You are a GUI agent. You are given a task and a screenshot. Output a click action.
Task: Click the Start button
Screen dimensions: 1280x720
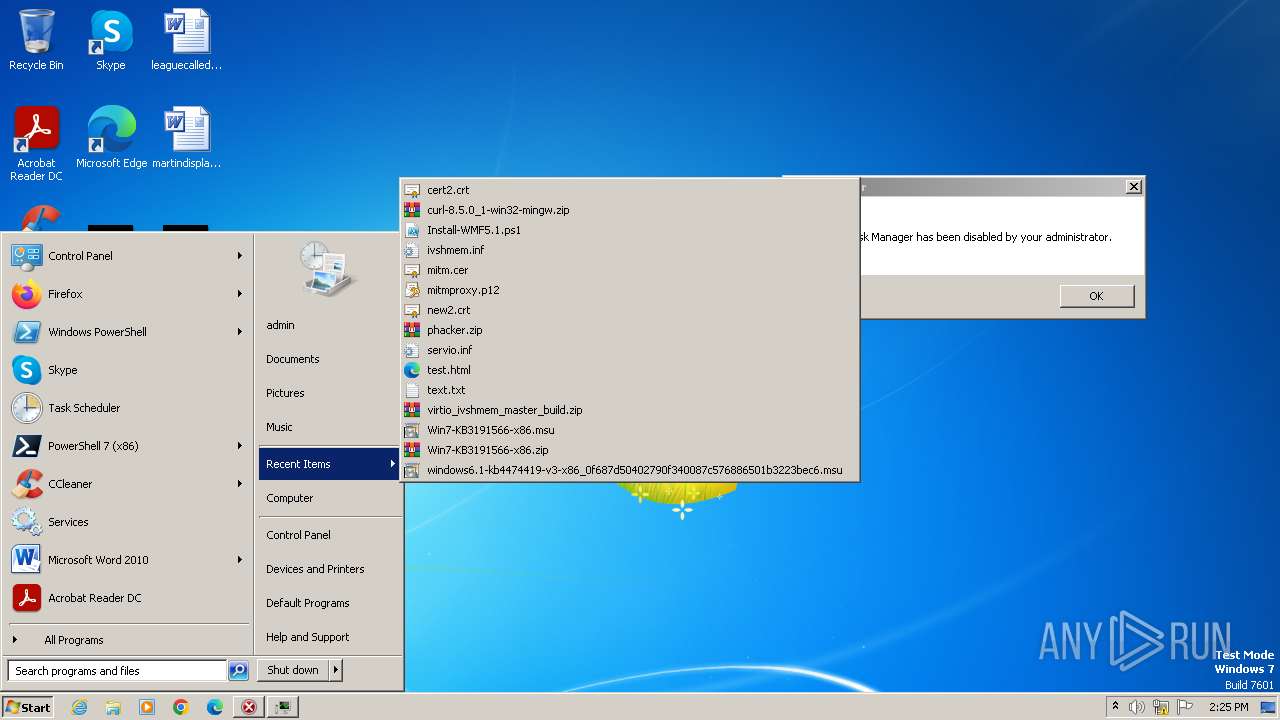pyautogui.click(x=28, y=707)
